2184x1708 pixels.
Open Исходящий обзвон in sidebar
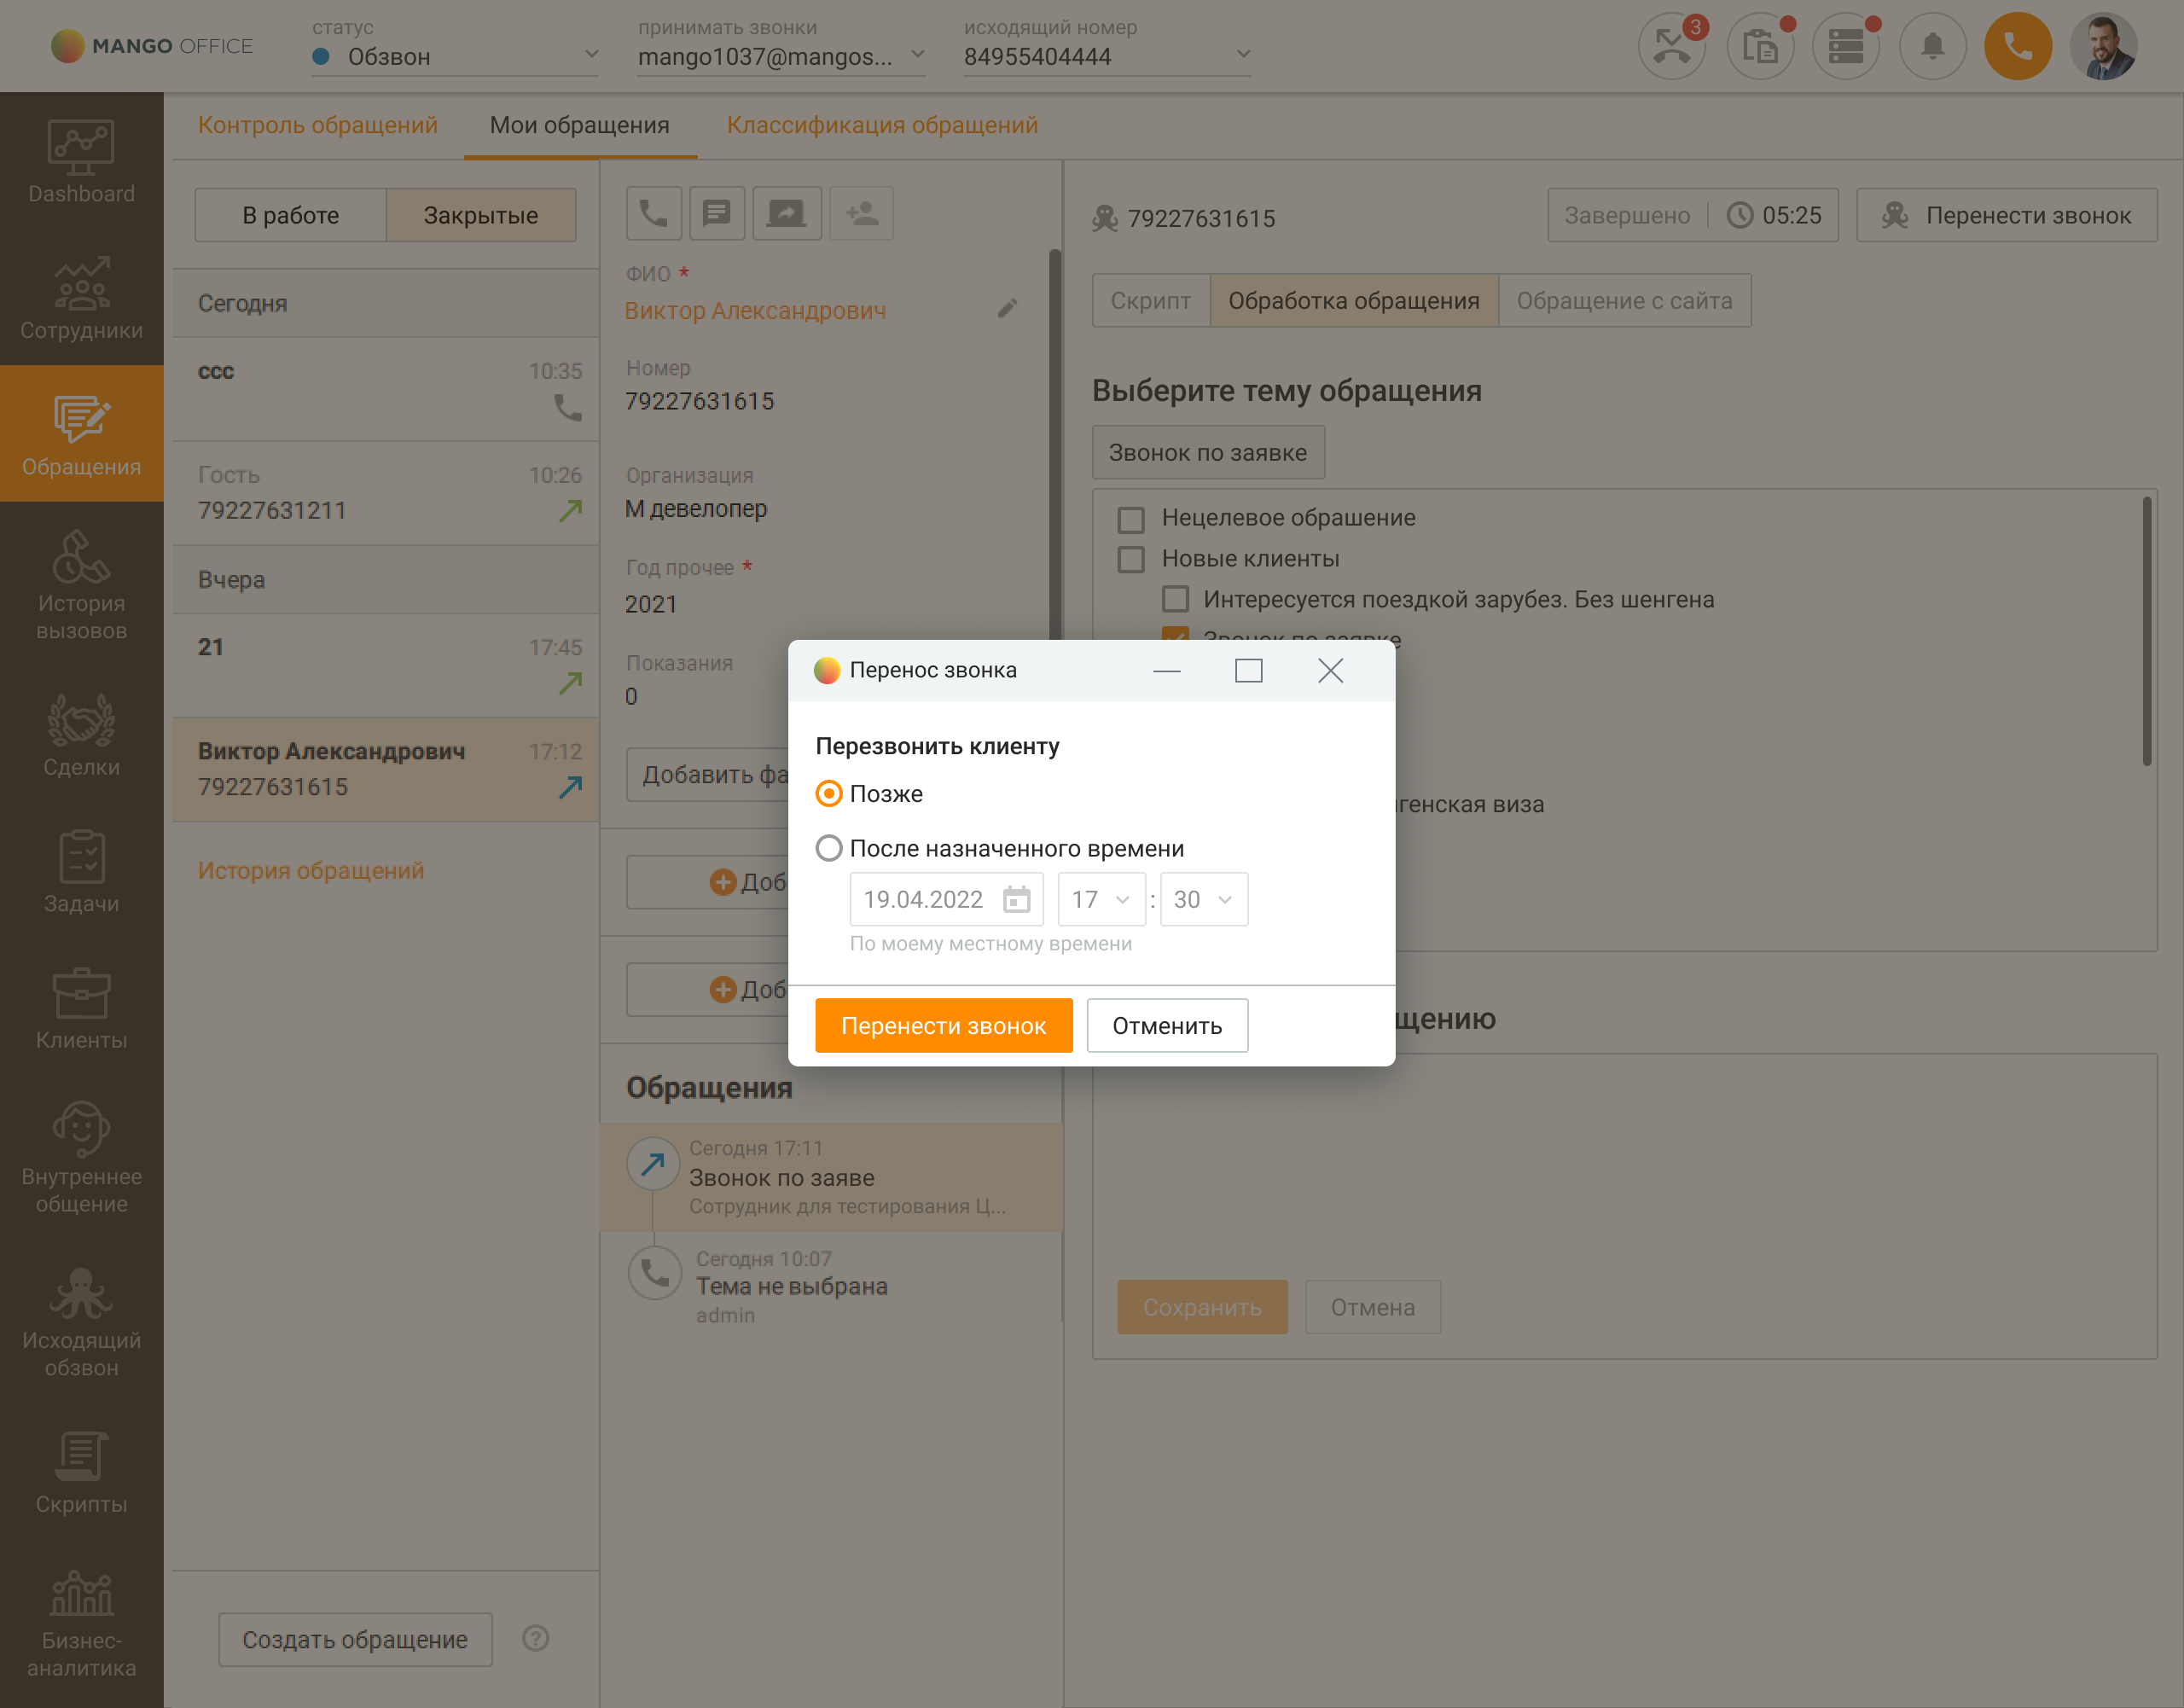click(82, 1322)
